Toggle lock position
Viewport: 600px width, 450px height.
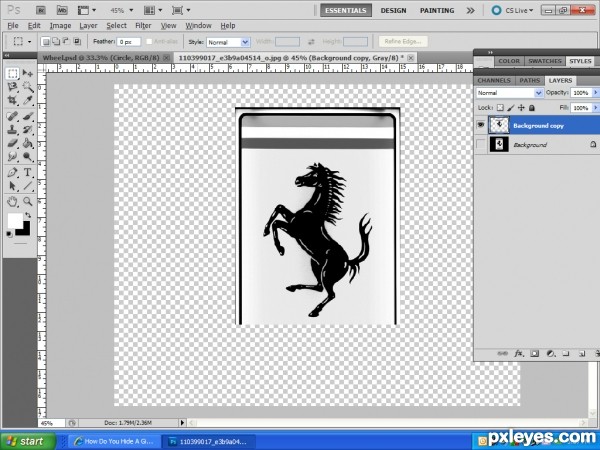(521, 108)
